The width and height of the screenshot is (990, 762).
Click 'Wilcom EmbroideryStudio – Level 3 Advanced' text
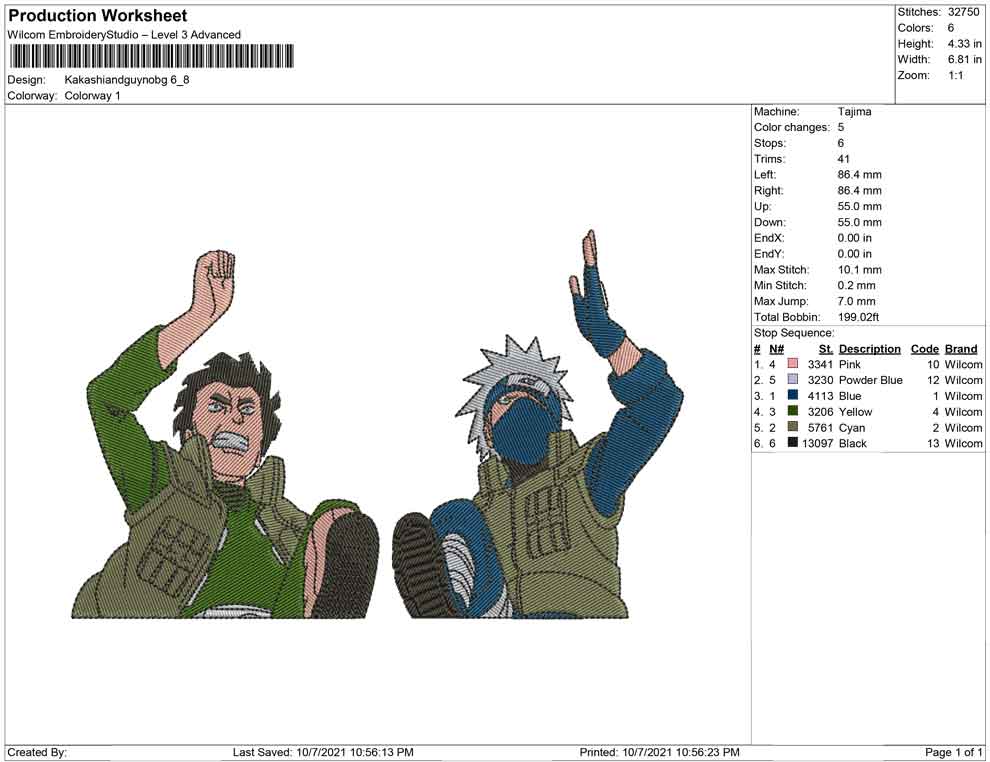pyautogui.click(x=124, y=35)
